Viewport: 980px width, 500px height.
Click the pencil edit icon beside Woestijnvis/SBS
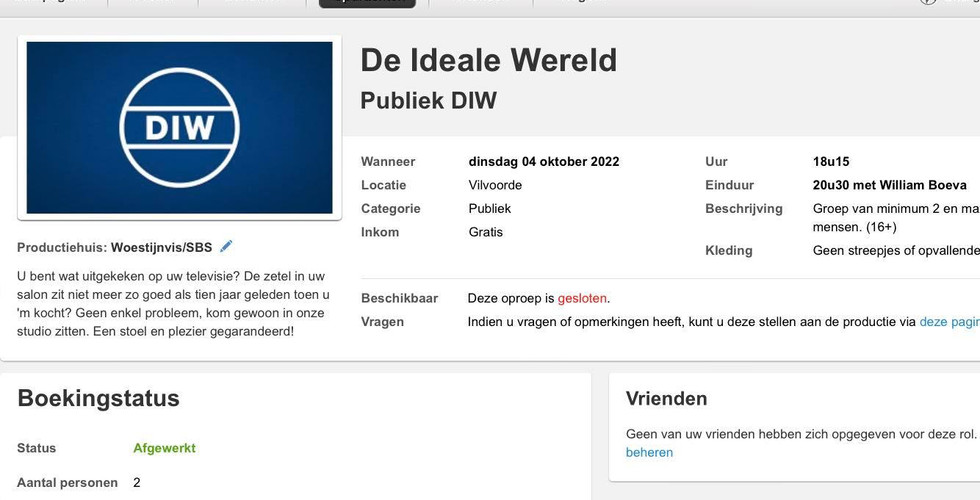226,246
